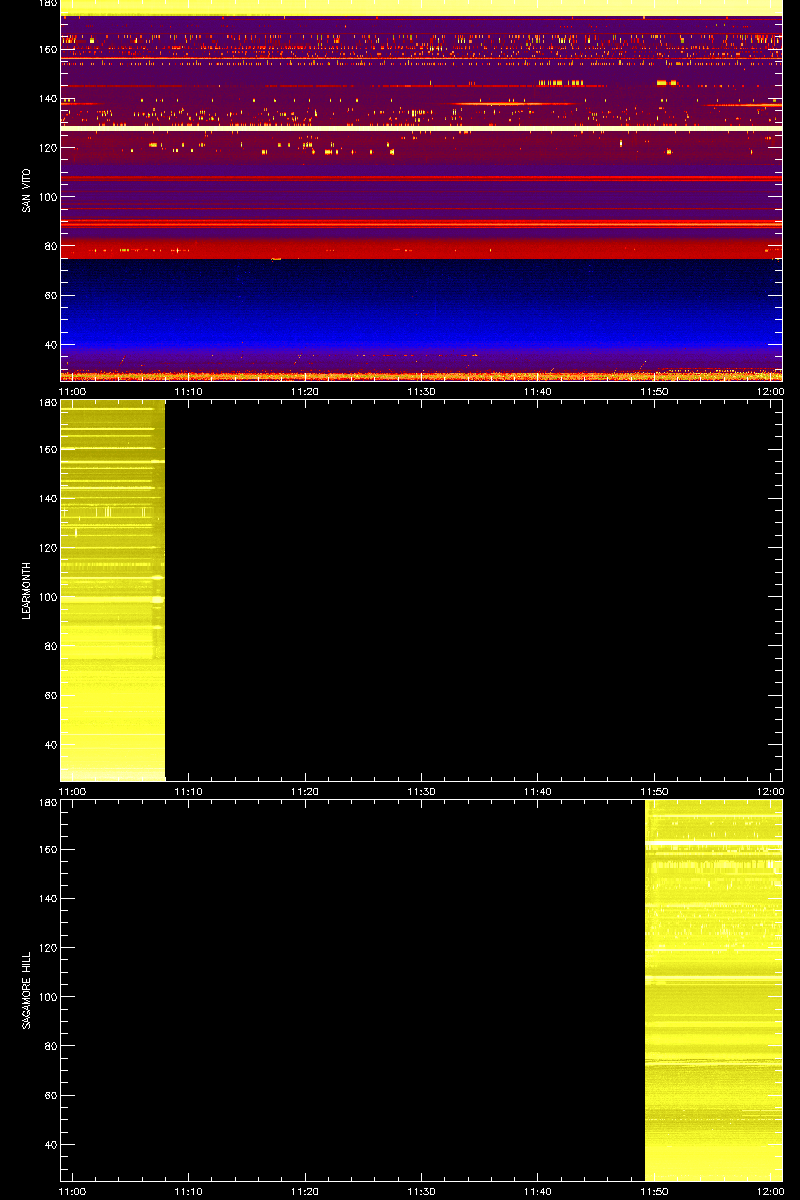
Task: Pick 11:40 label under Sagamore Hill plot
Action: pos(538,1192)
